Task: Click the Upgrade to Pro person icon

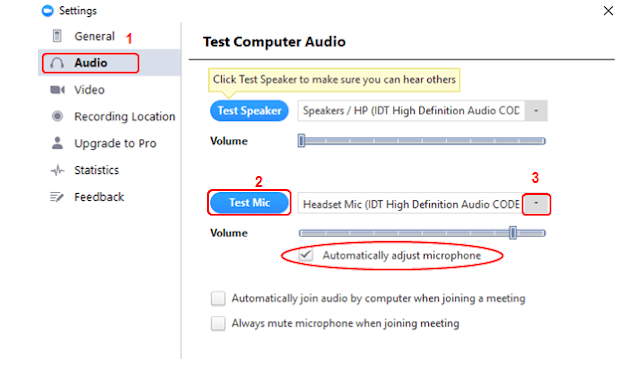Action: 58,143
